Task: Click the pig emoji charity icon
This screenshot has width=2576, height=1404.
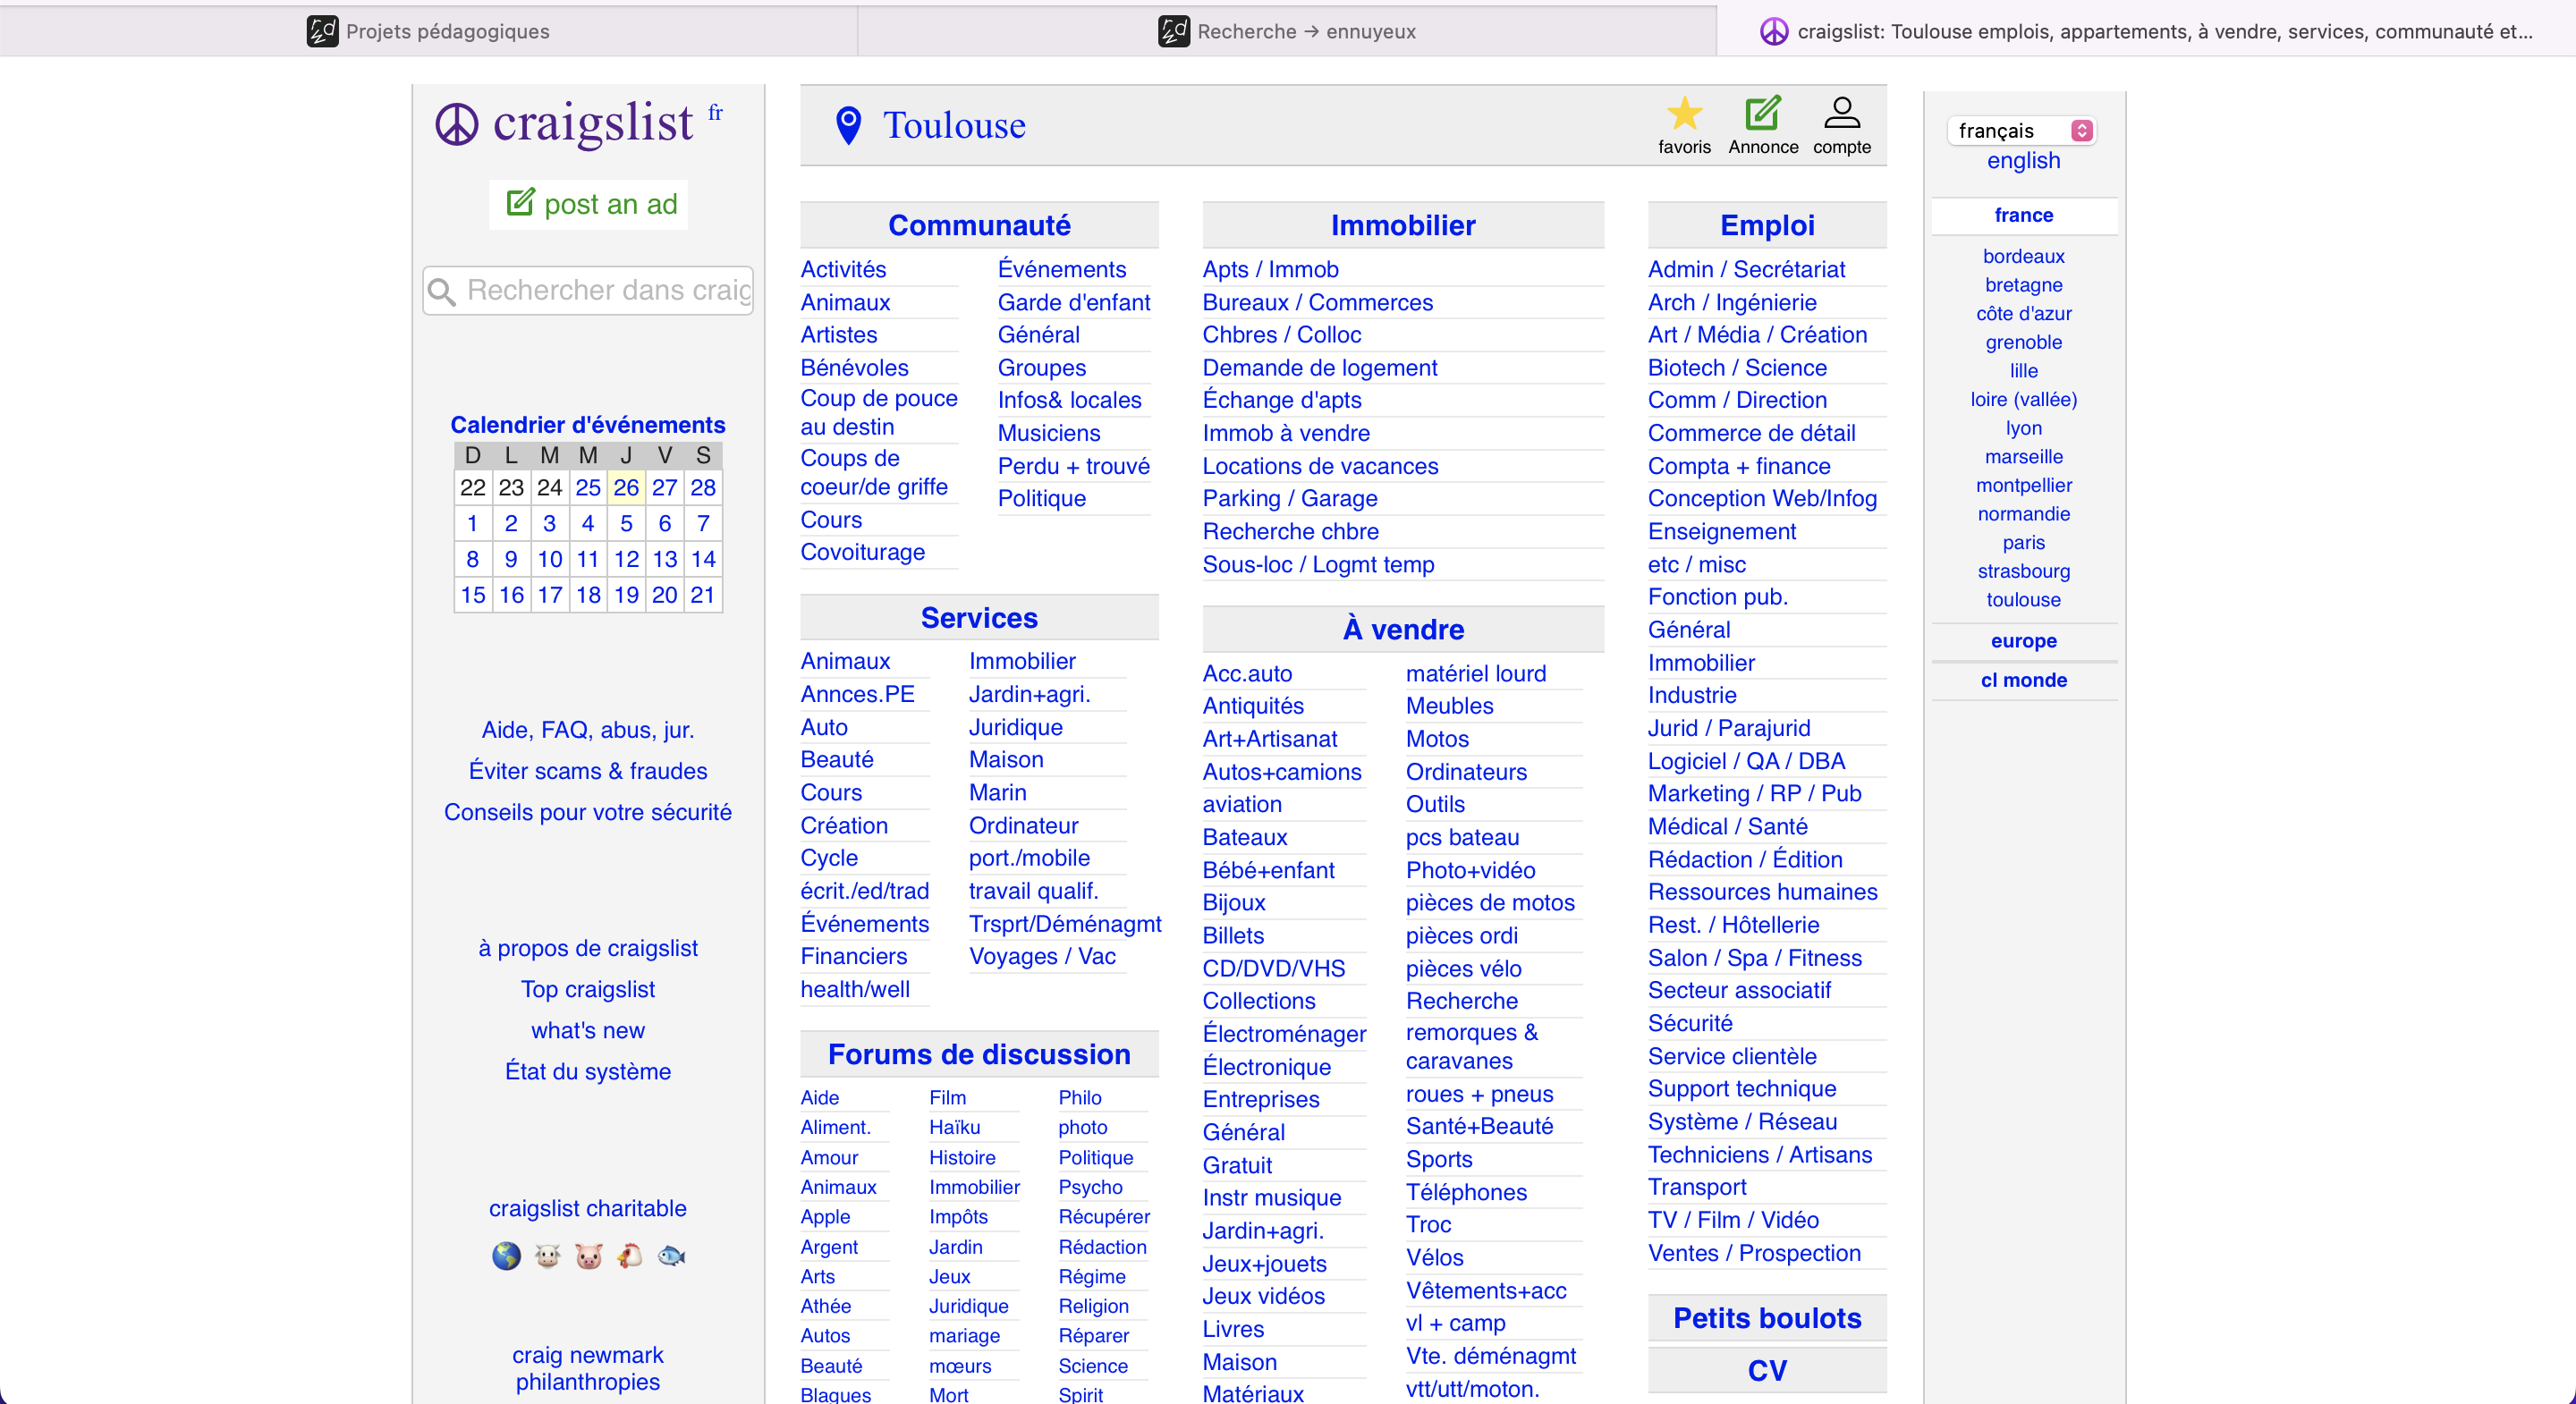Action: pos(589,1256)
